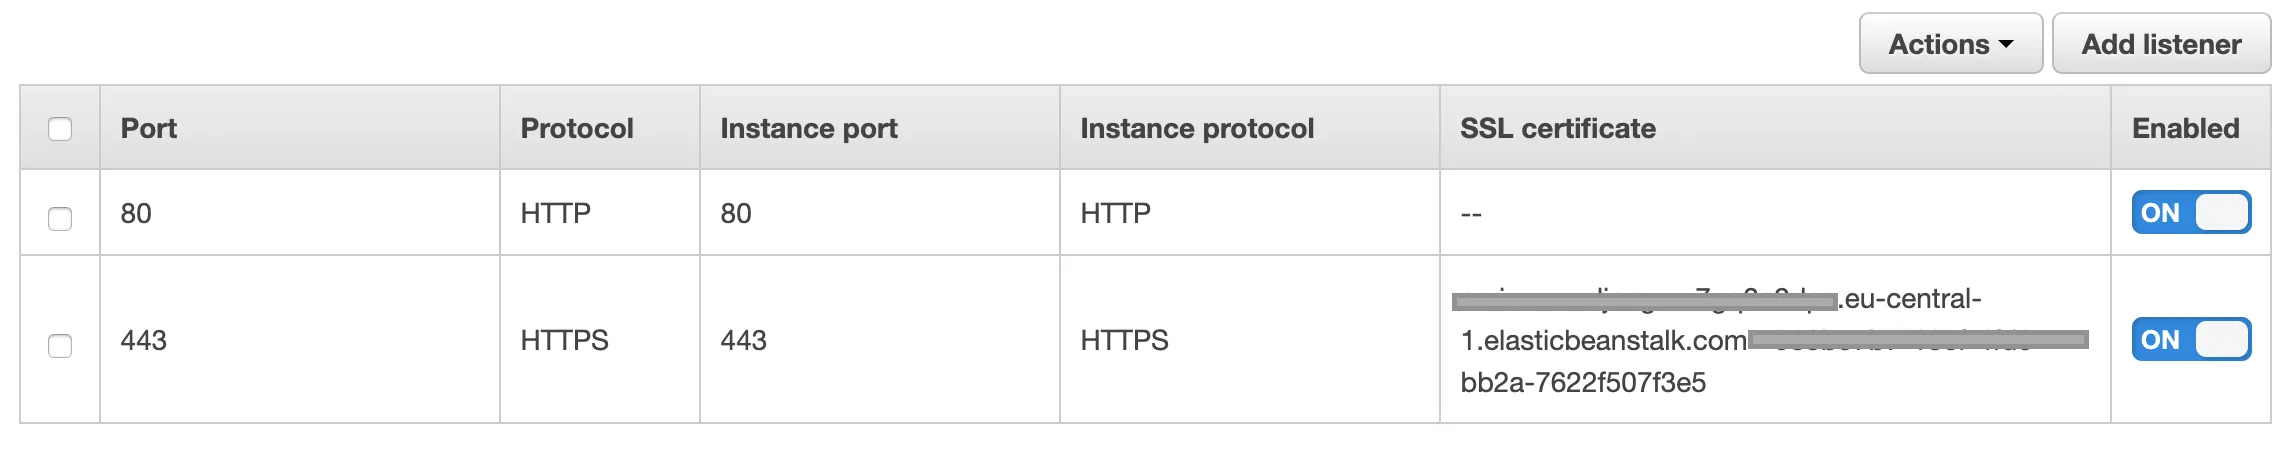The width and height of the screenshot is (2284, 452).
Task: Click the Add listener button
Action: click(2160, 44)
